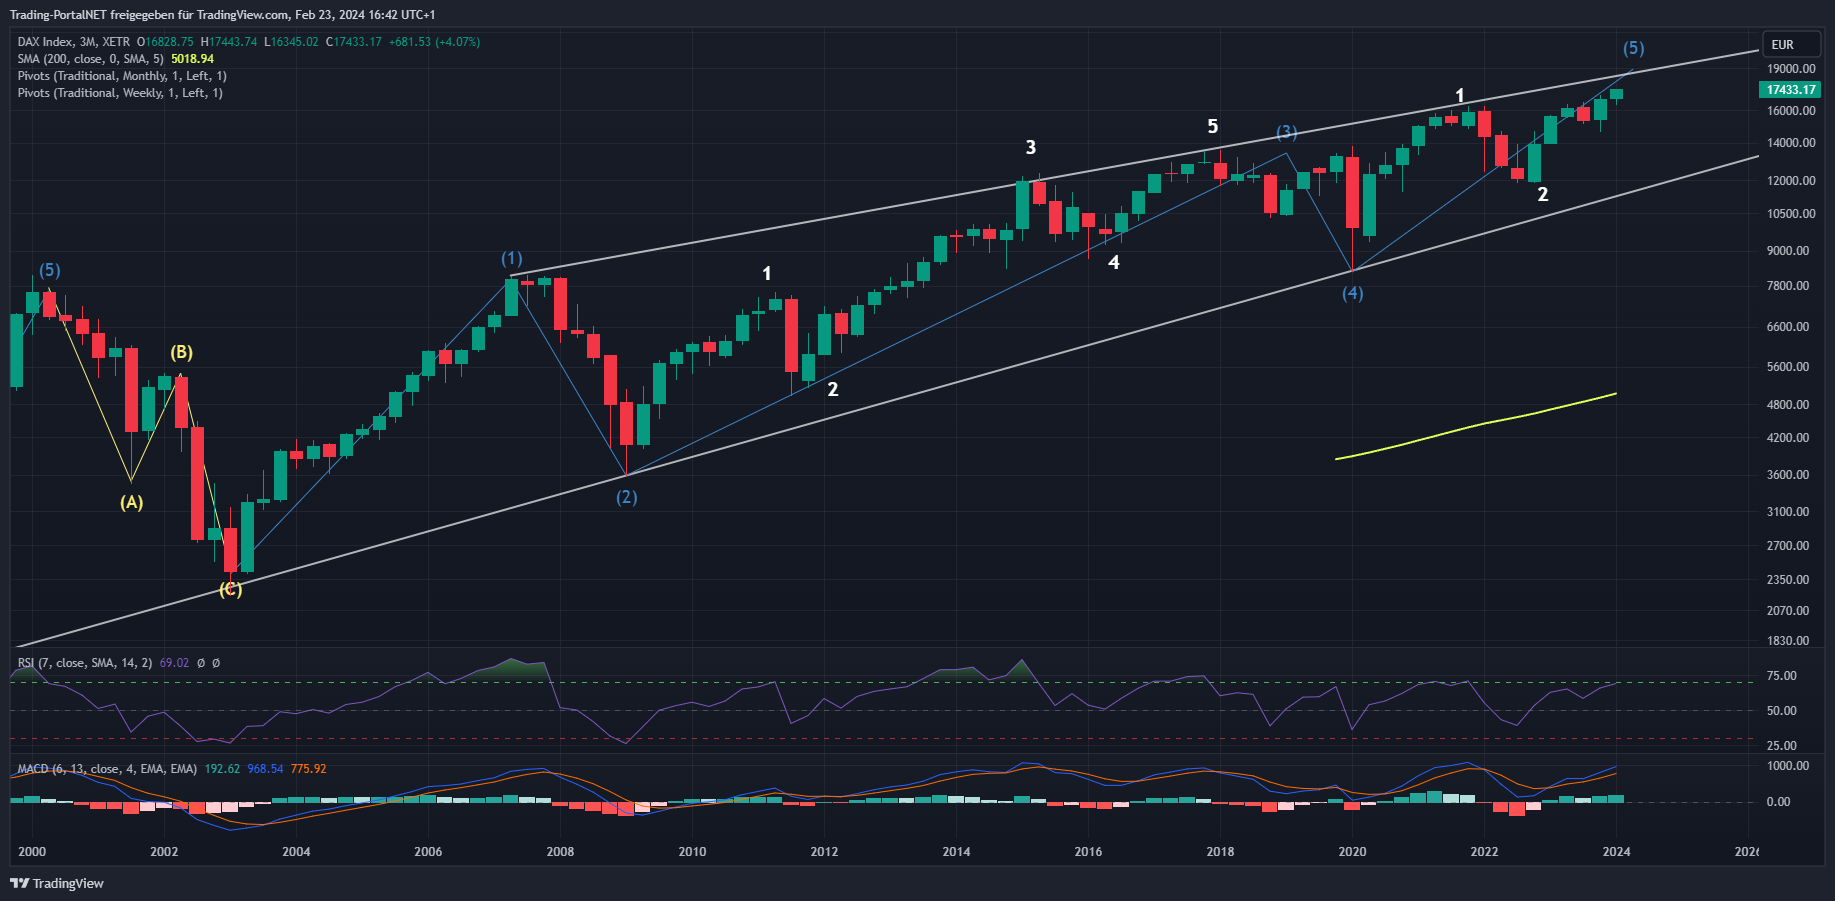Click the SMA value 5018.94

pyautogui.click(x=192, y=59)
